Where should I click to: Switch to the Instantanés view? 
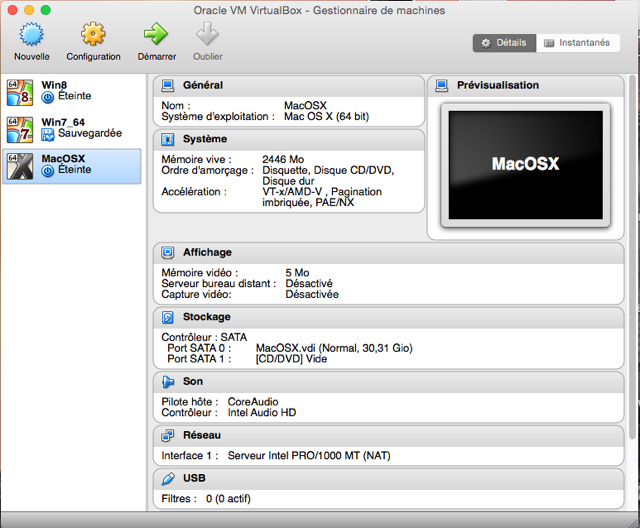[578, 43]
